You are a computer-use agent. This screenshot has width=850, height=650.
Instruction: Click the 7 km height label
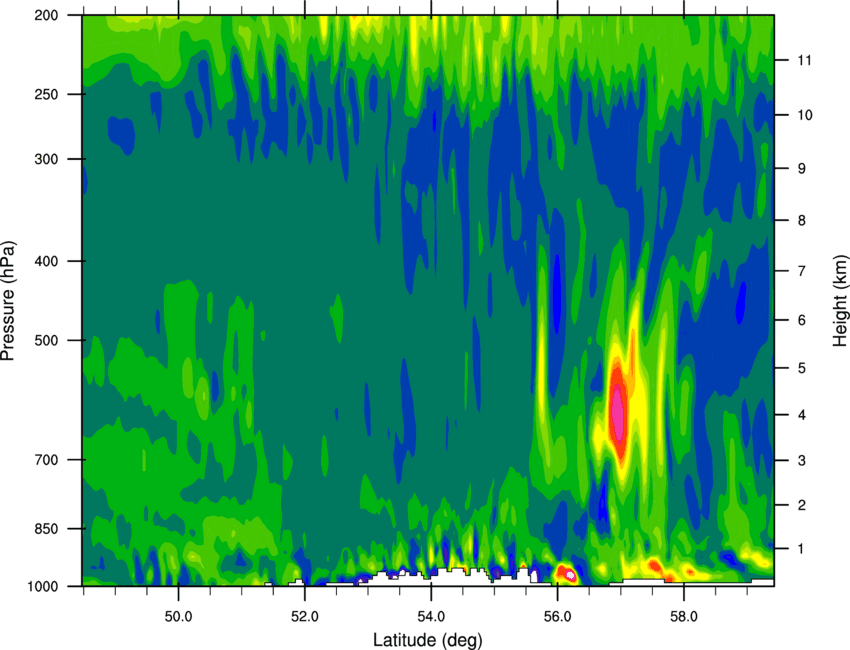802,271
